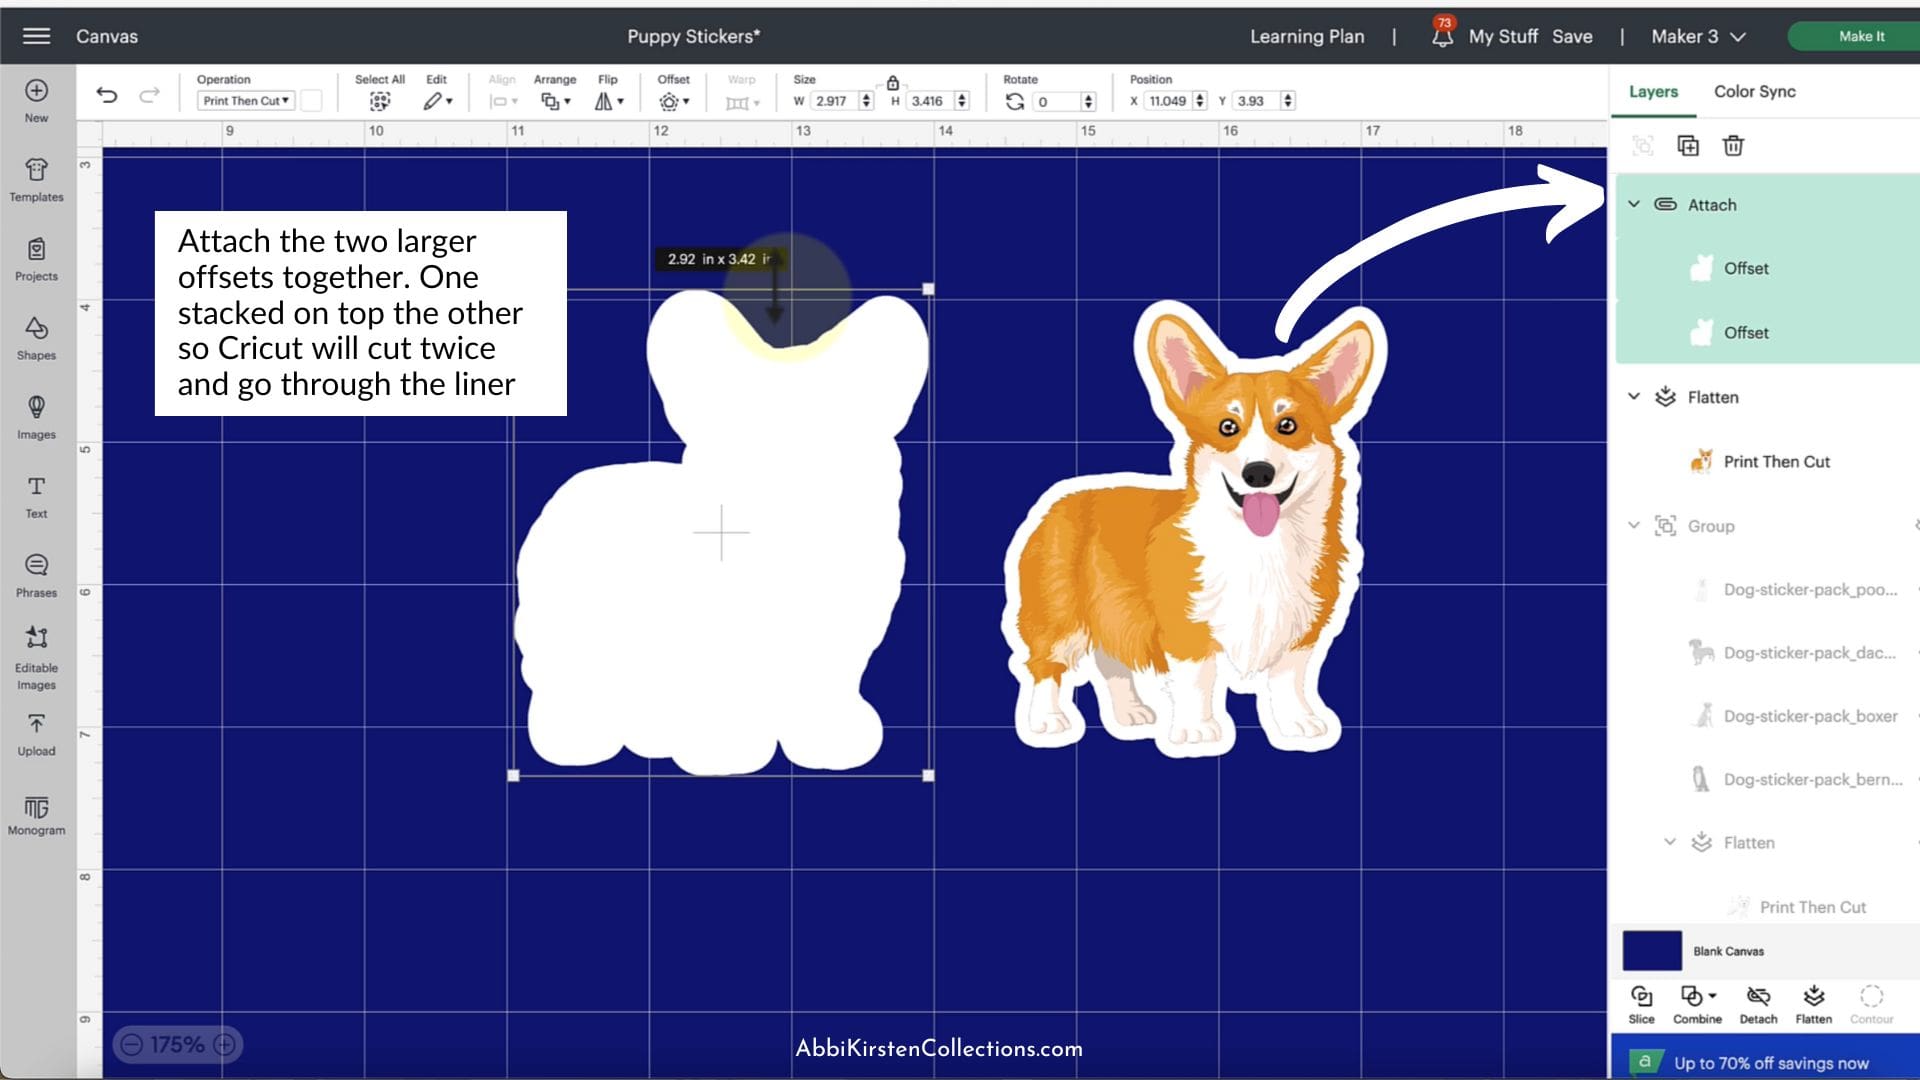The height and width of the screenshot is (1080, 1920).
Task: Click the Monogram sidebar icon
Action: 36,815
